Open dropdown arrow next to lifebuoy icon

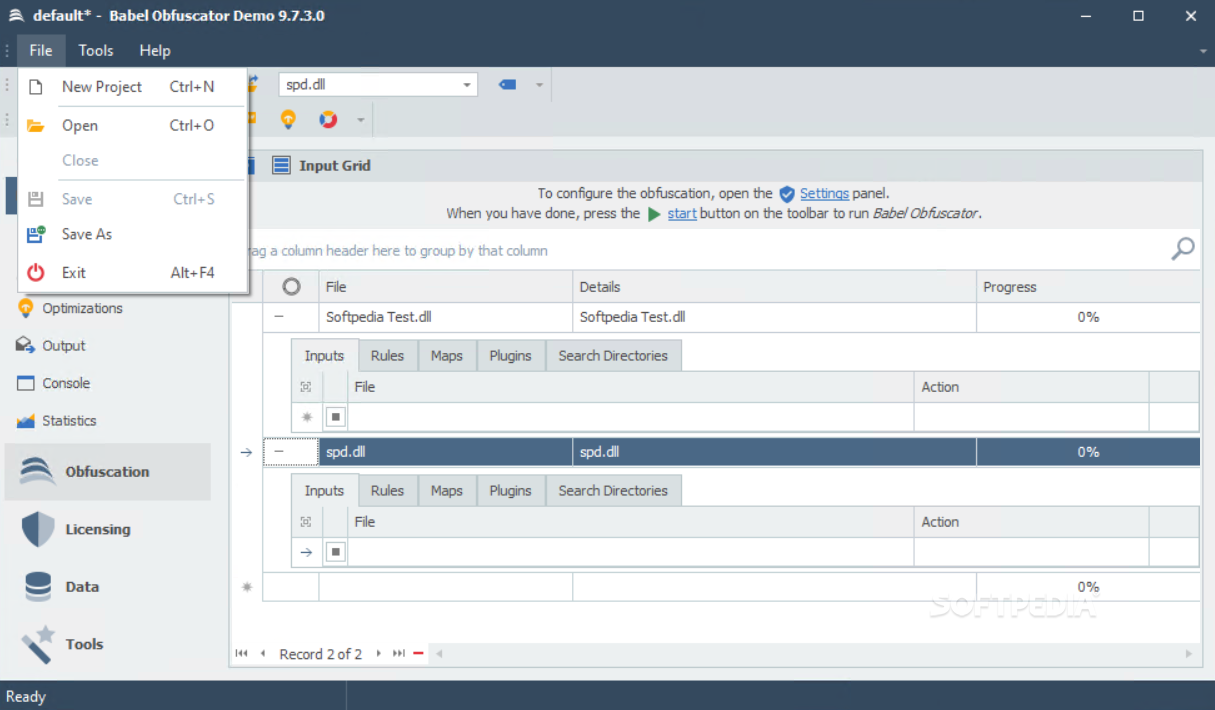(x=360, y=120)
